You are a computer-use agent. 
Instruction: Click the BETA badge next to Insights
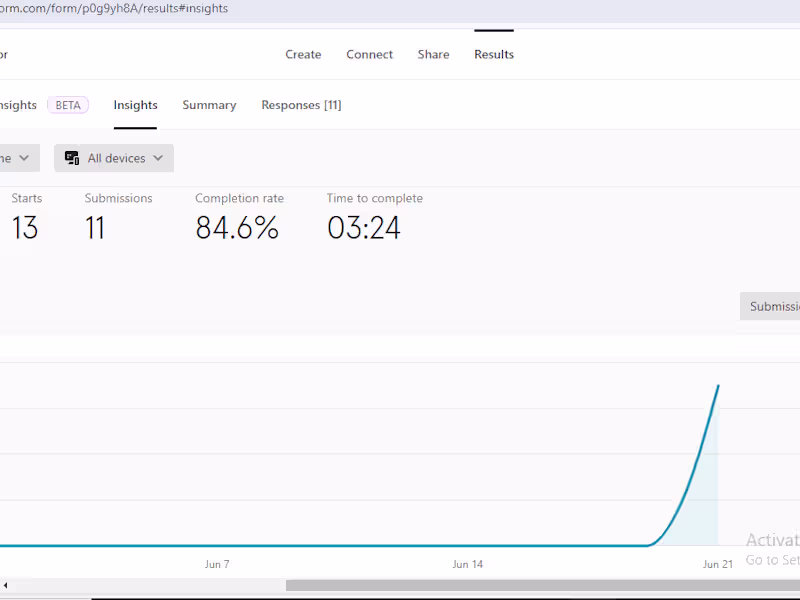click(67, 104)
